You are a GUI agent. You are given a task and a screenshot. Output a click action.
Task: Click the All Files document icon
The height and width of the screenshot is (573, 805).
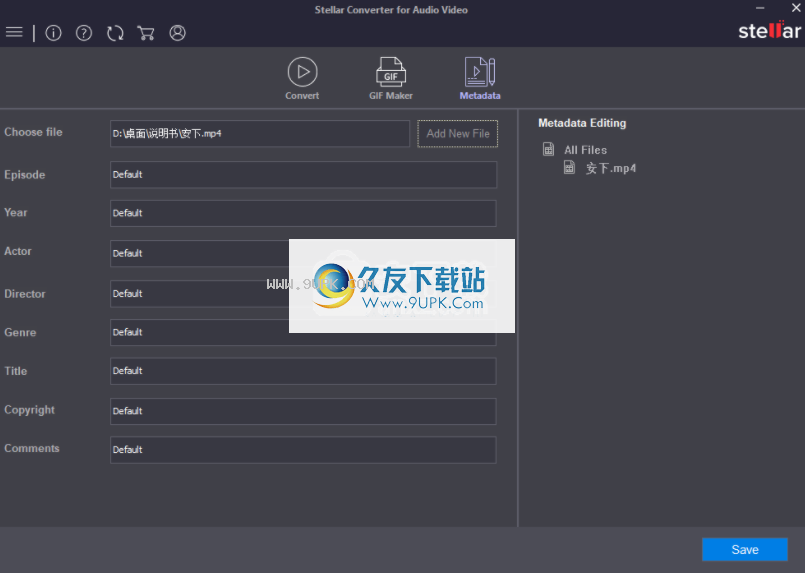pyautogui.click(x=548, y=149)
